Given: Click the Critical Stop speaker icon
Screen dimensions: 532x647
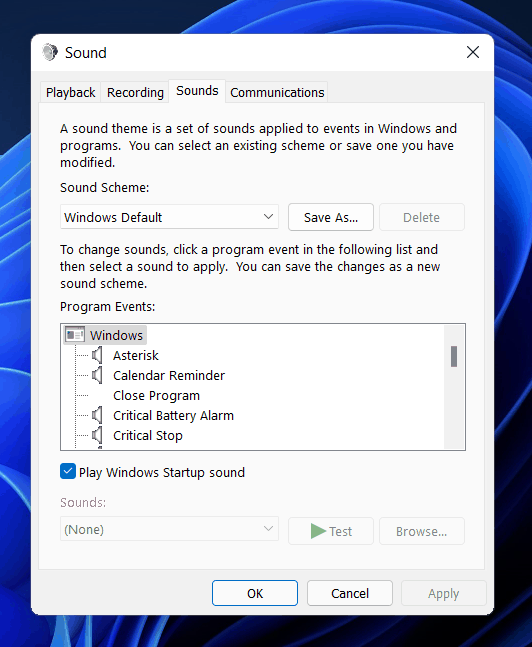Looking at the screenshot, I should click(x=97, y=435).
